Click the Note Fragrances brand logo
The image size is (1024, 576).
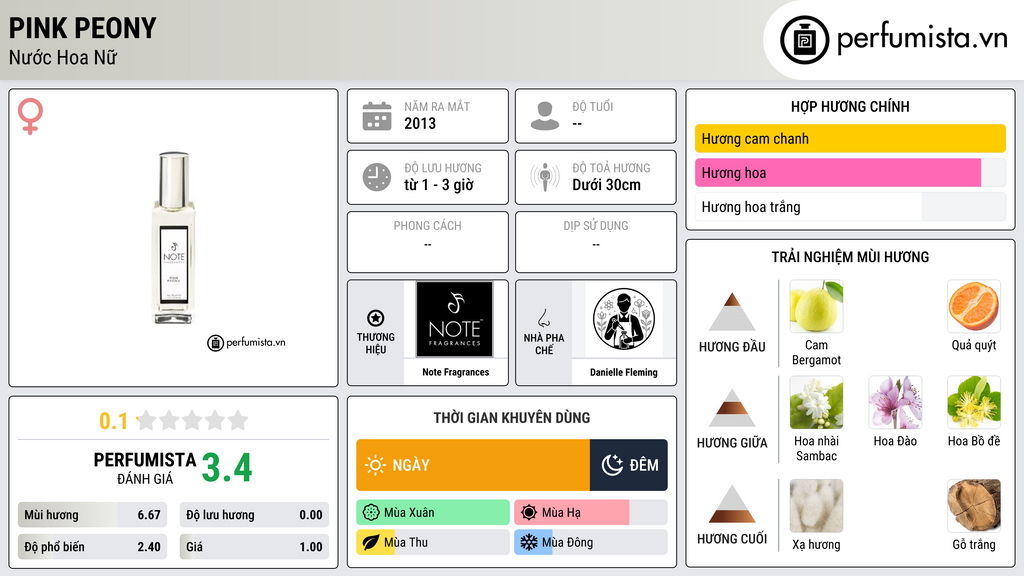(455, 319)
